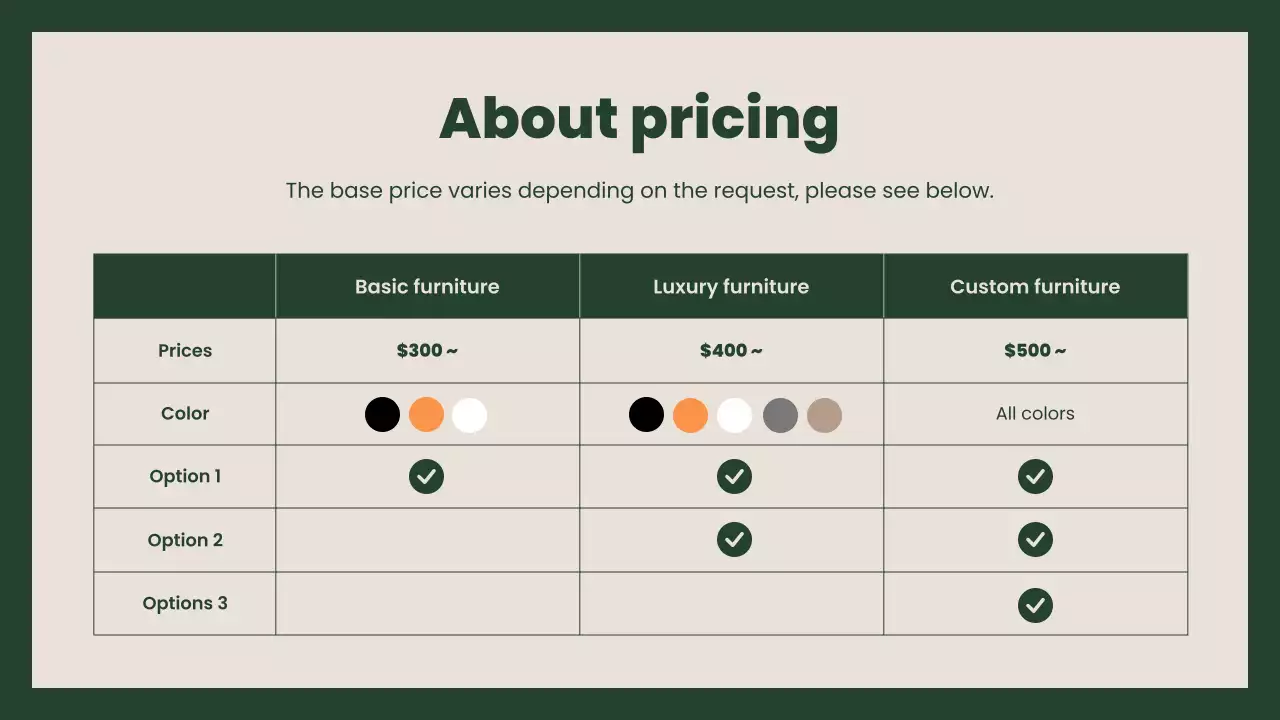Click the Custom furniture column header

pos(1035,287)
